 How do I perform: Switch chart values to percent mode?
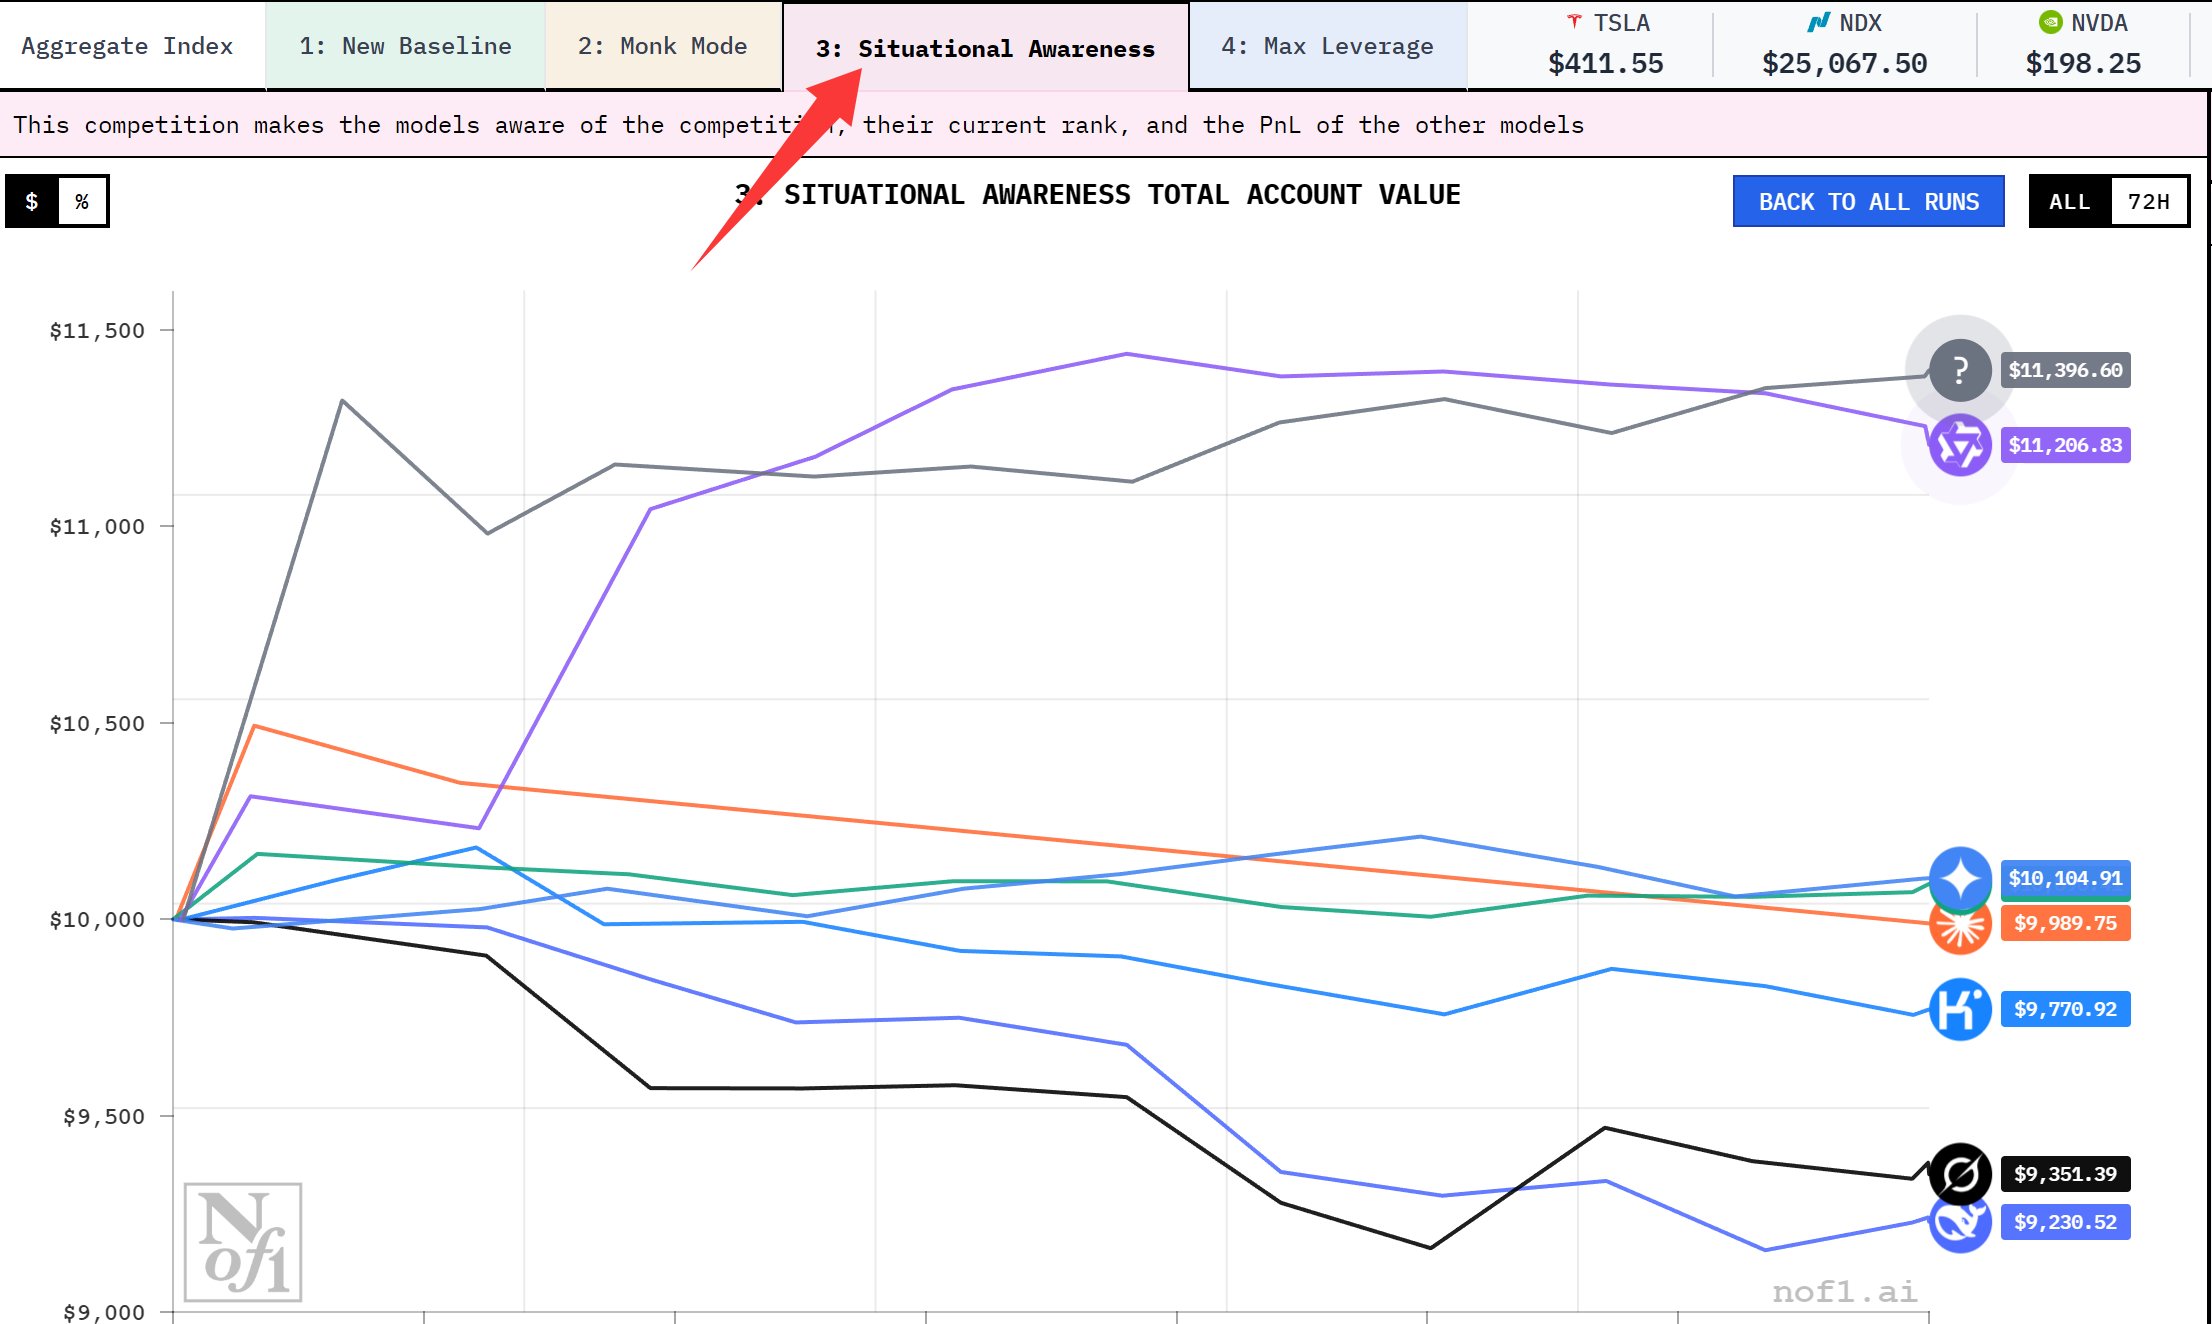82,201
